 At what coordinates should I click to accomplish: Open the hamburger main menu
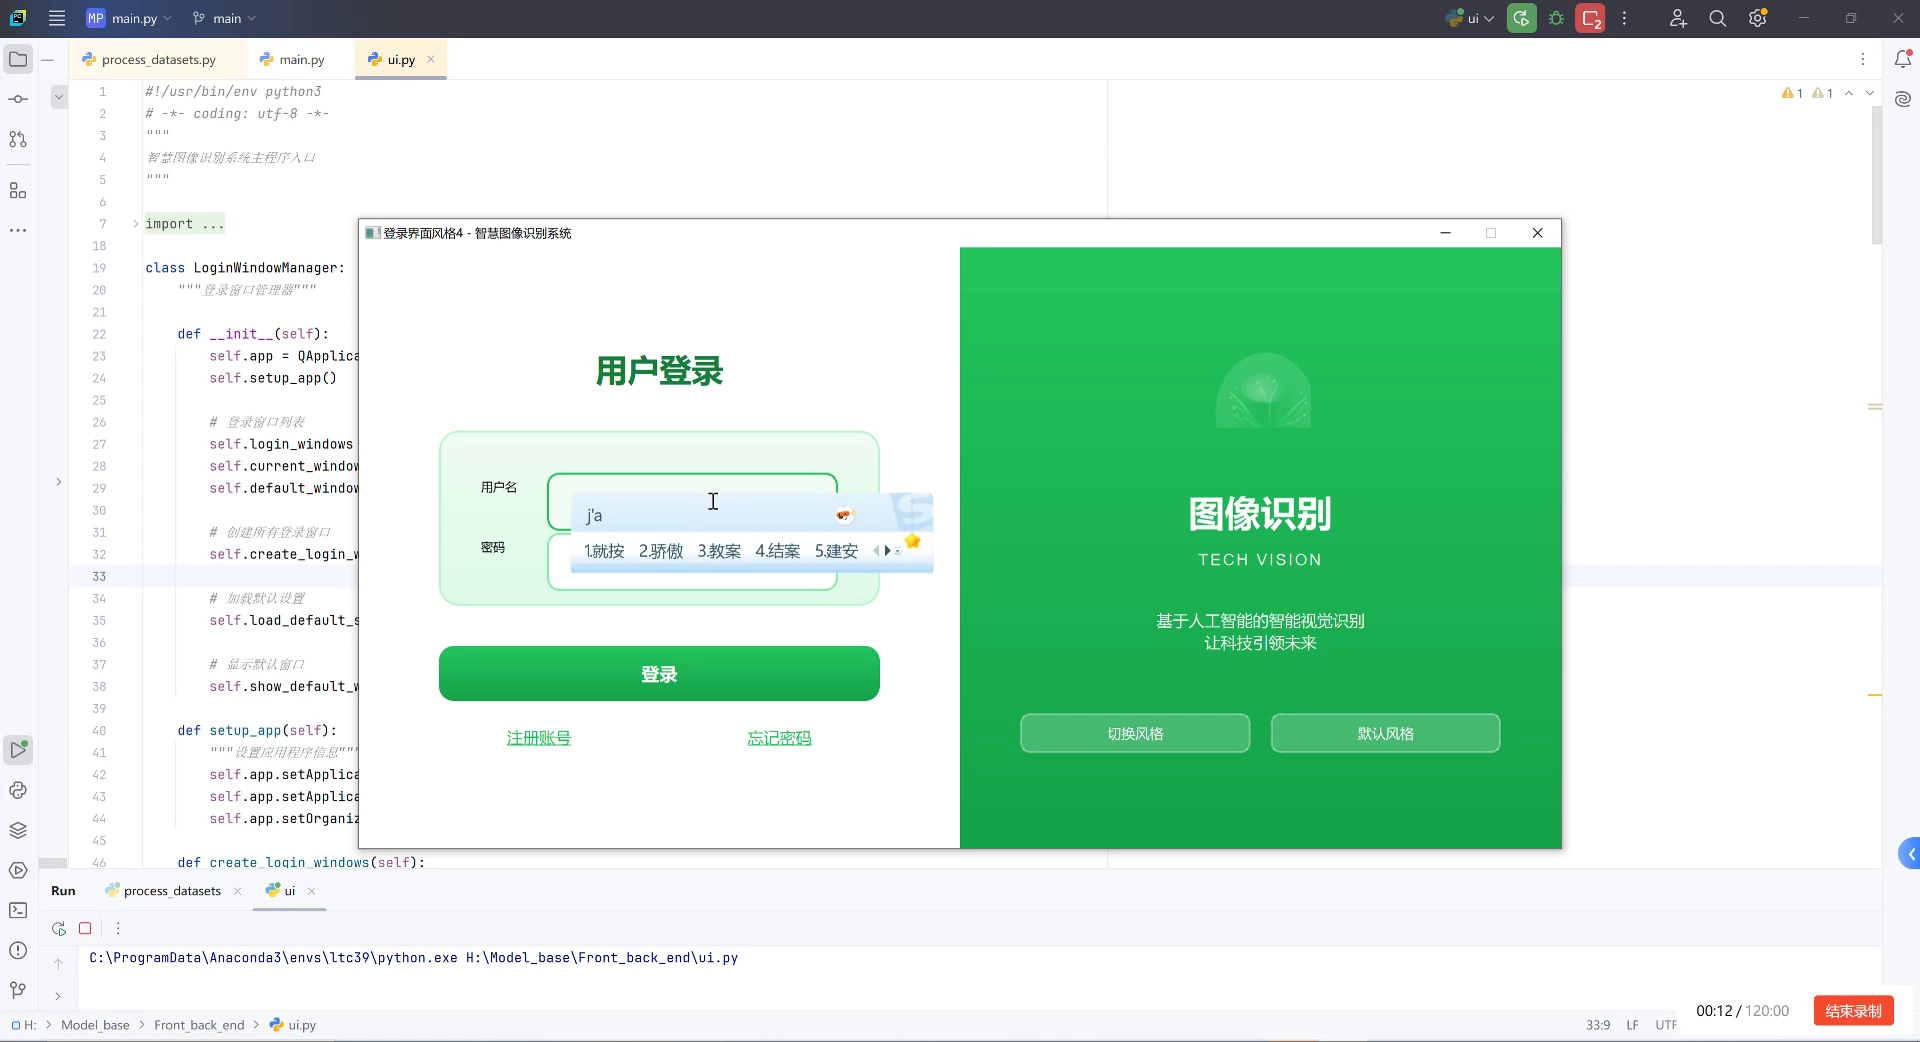point(57,18)
